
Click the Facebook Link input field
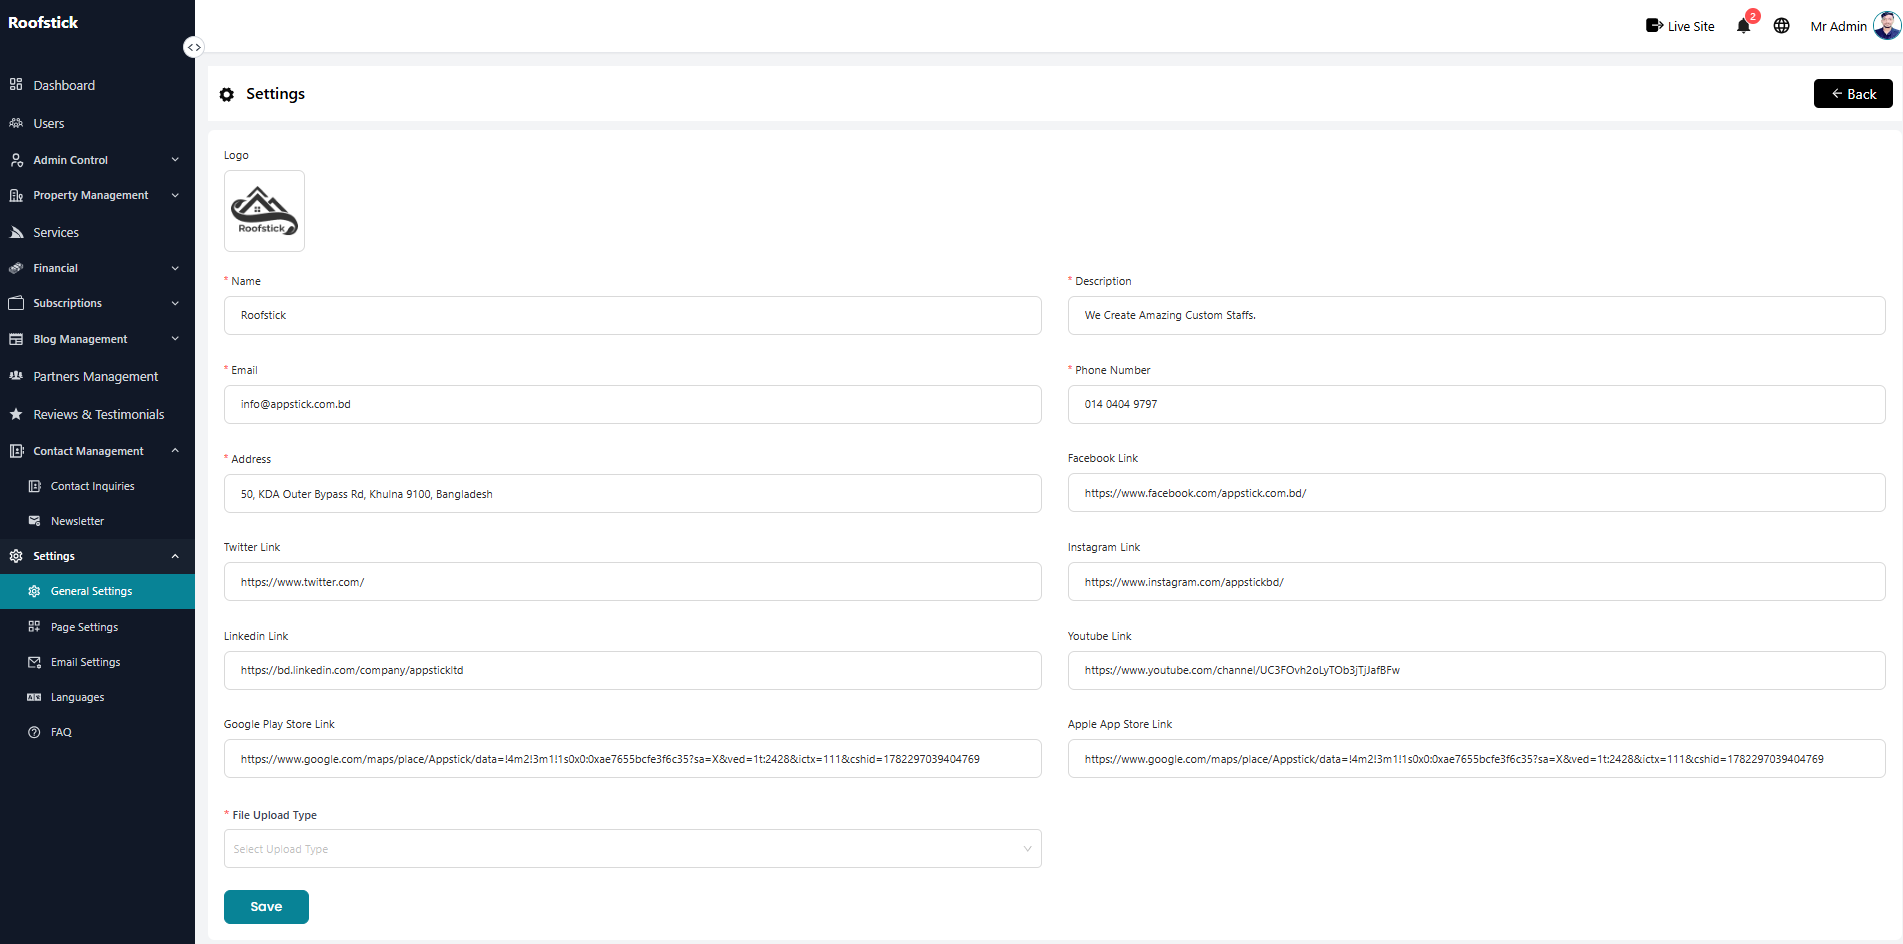point(1476,493)
